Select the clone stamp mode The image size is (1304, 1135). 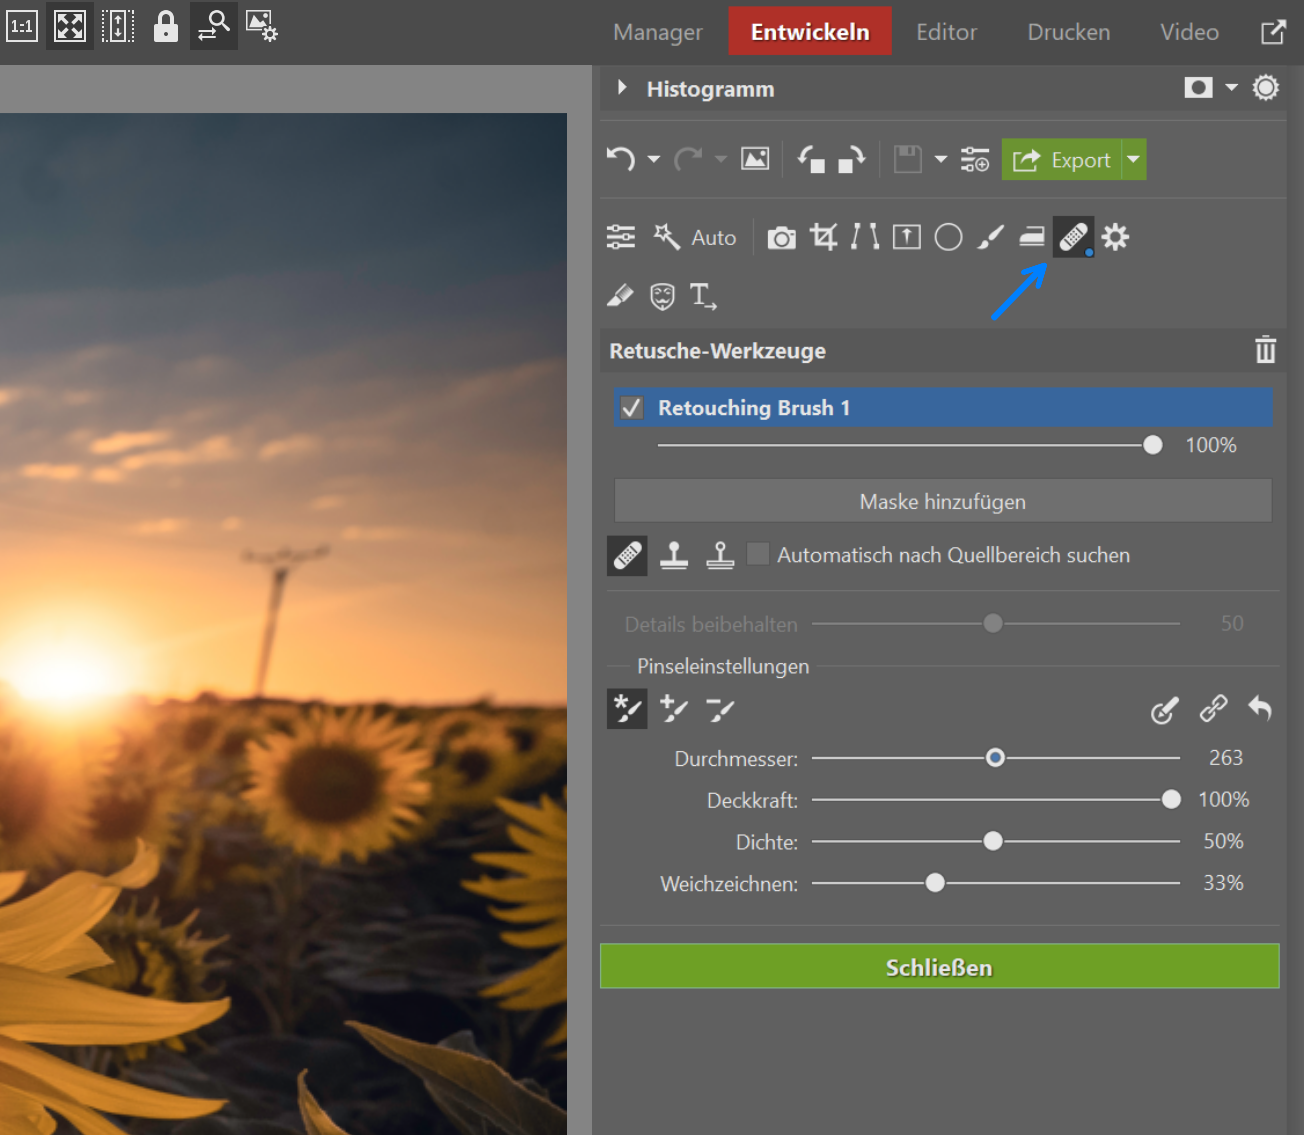(674, 555)
